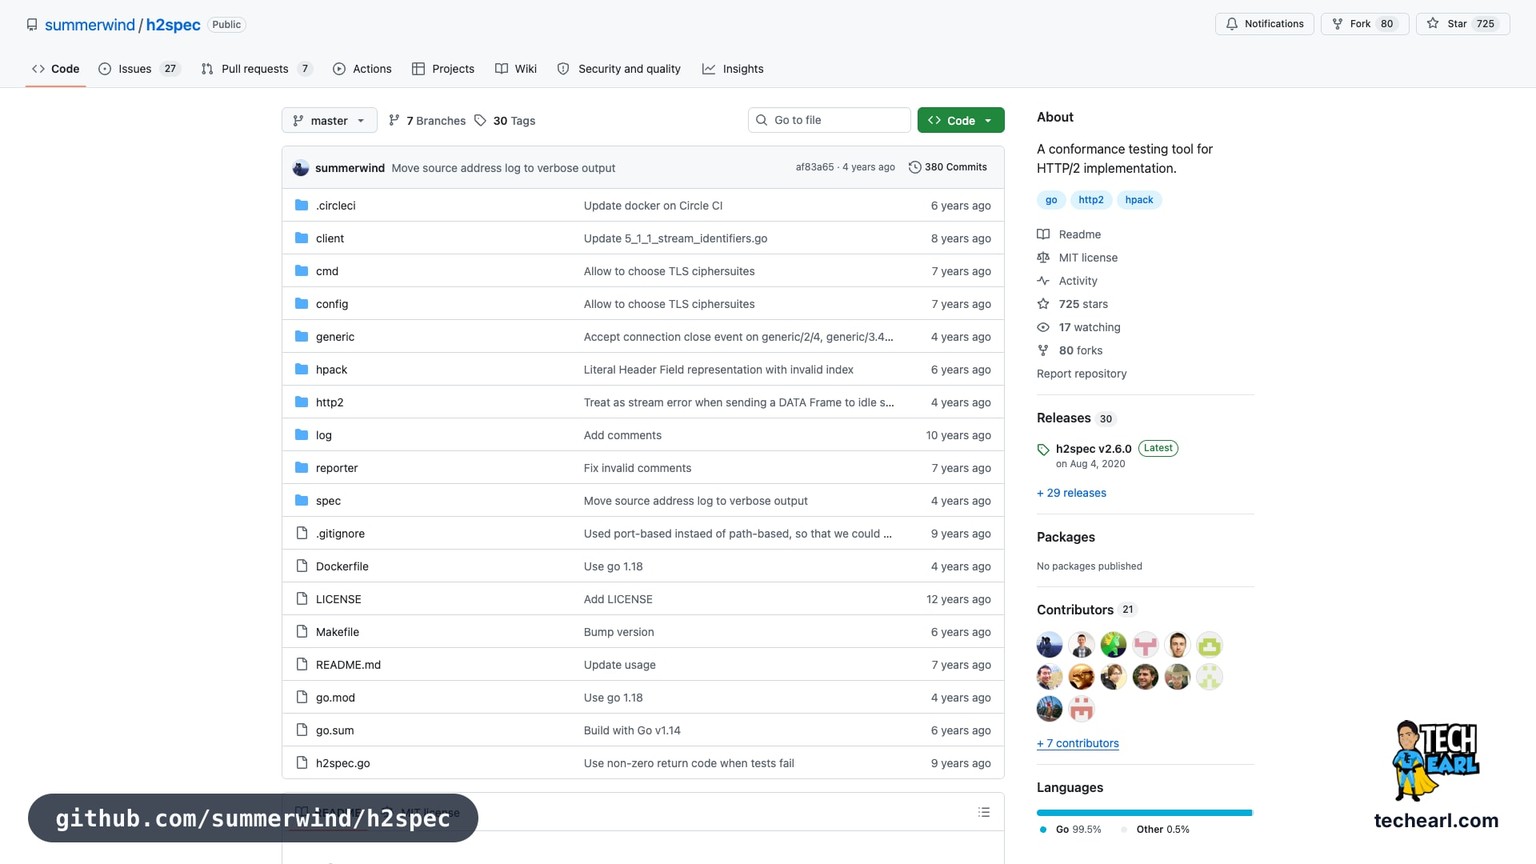Click the h2spec v2.6.0 release link
Screen dimensions: 1536x864
pos(1094,449)
